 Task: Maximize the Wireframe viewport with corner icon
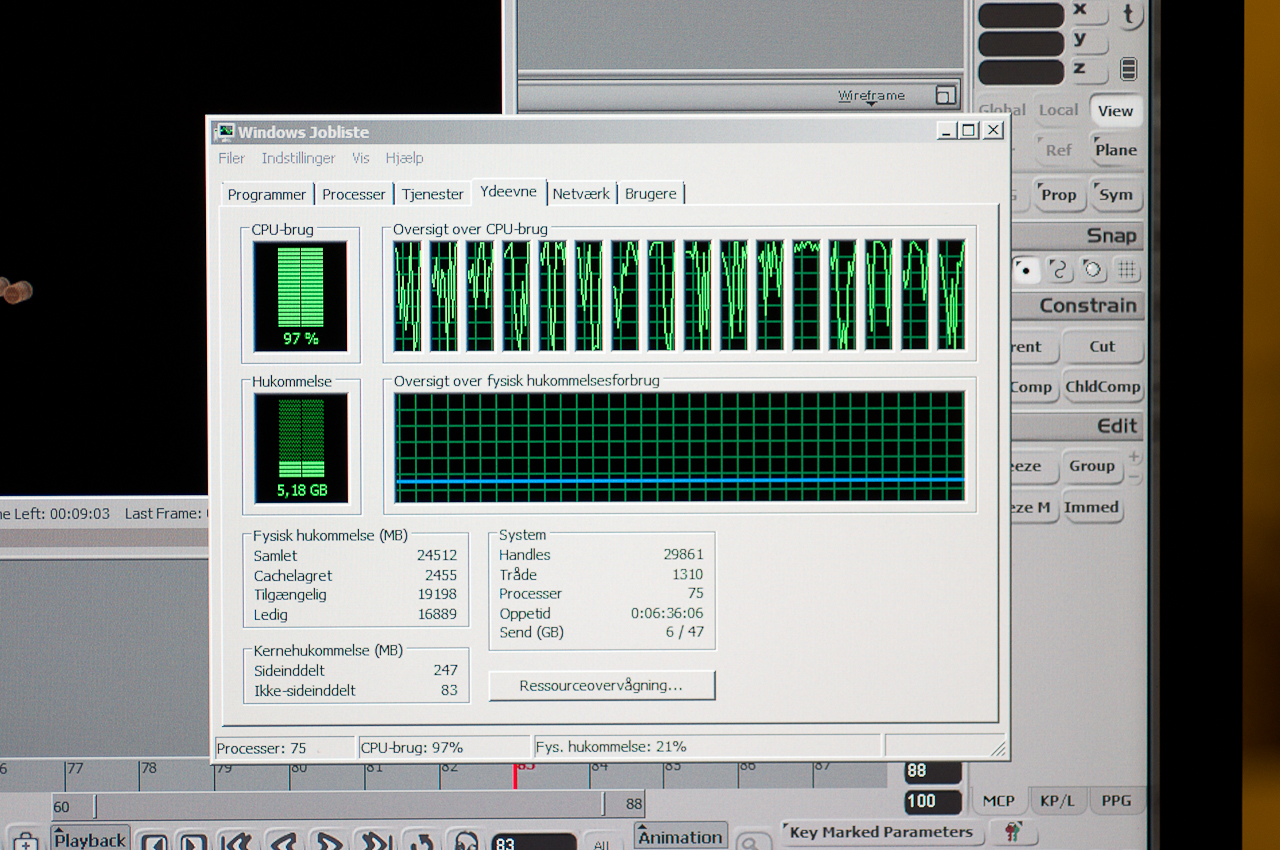click(946, 96)
